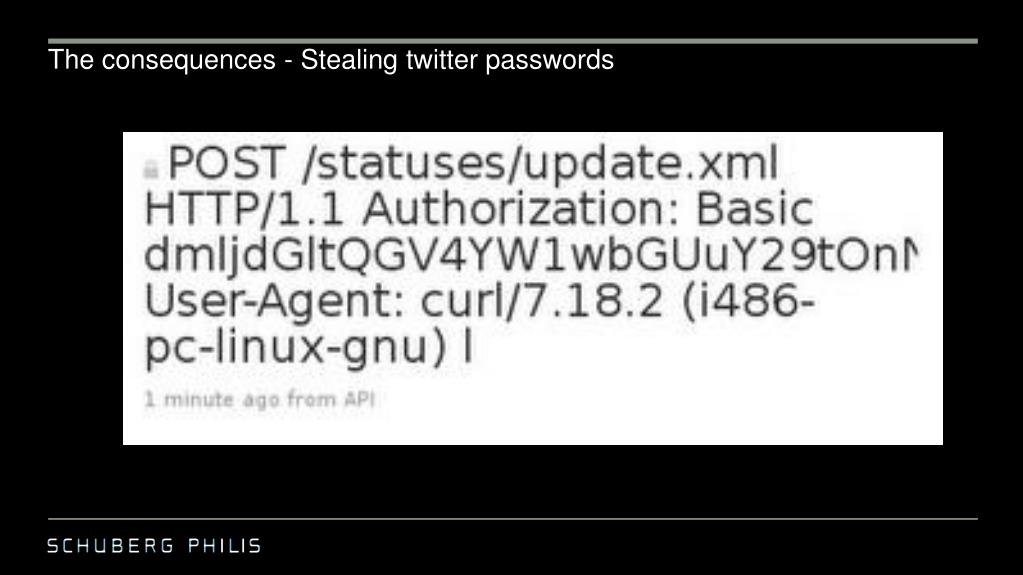The image size is (1023, 575).
Task: Click the base64 string starting dmljdGlt
Action: 531,255
